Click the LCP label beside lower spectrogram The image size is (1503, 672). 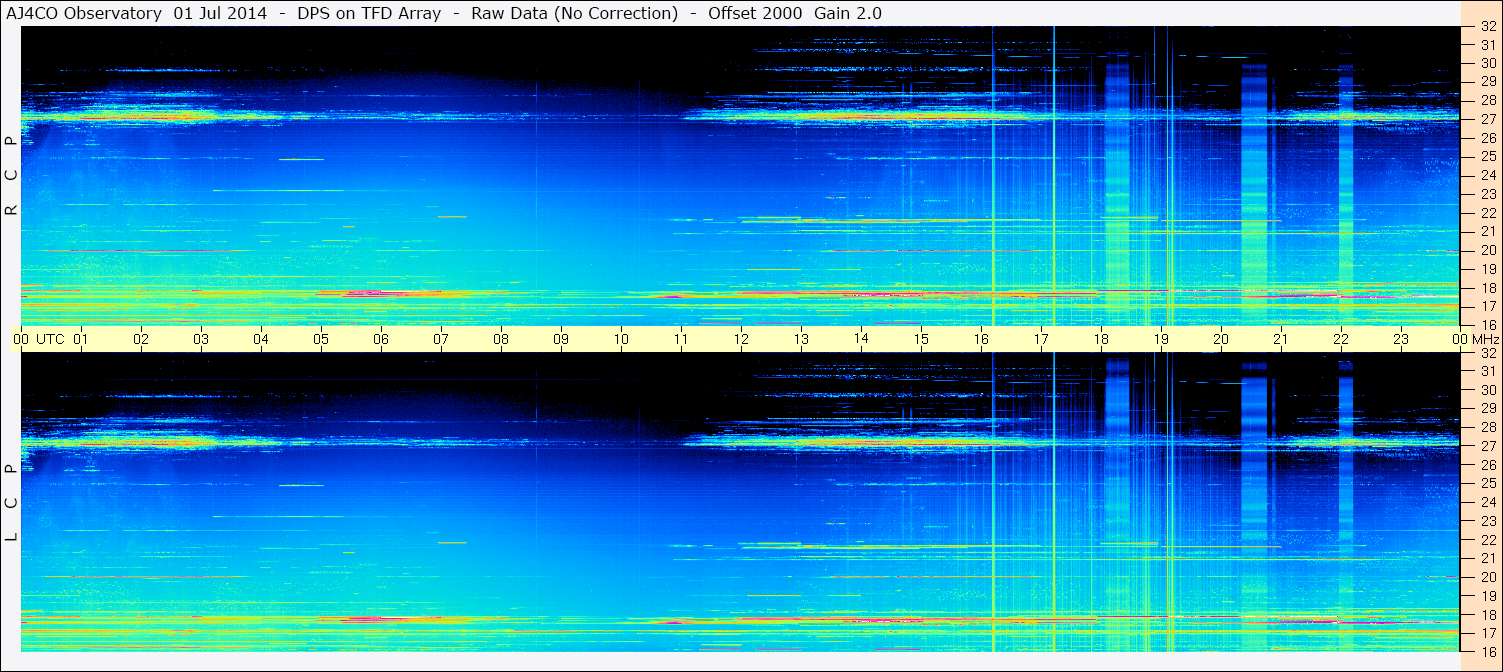[12, 502]
